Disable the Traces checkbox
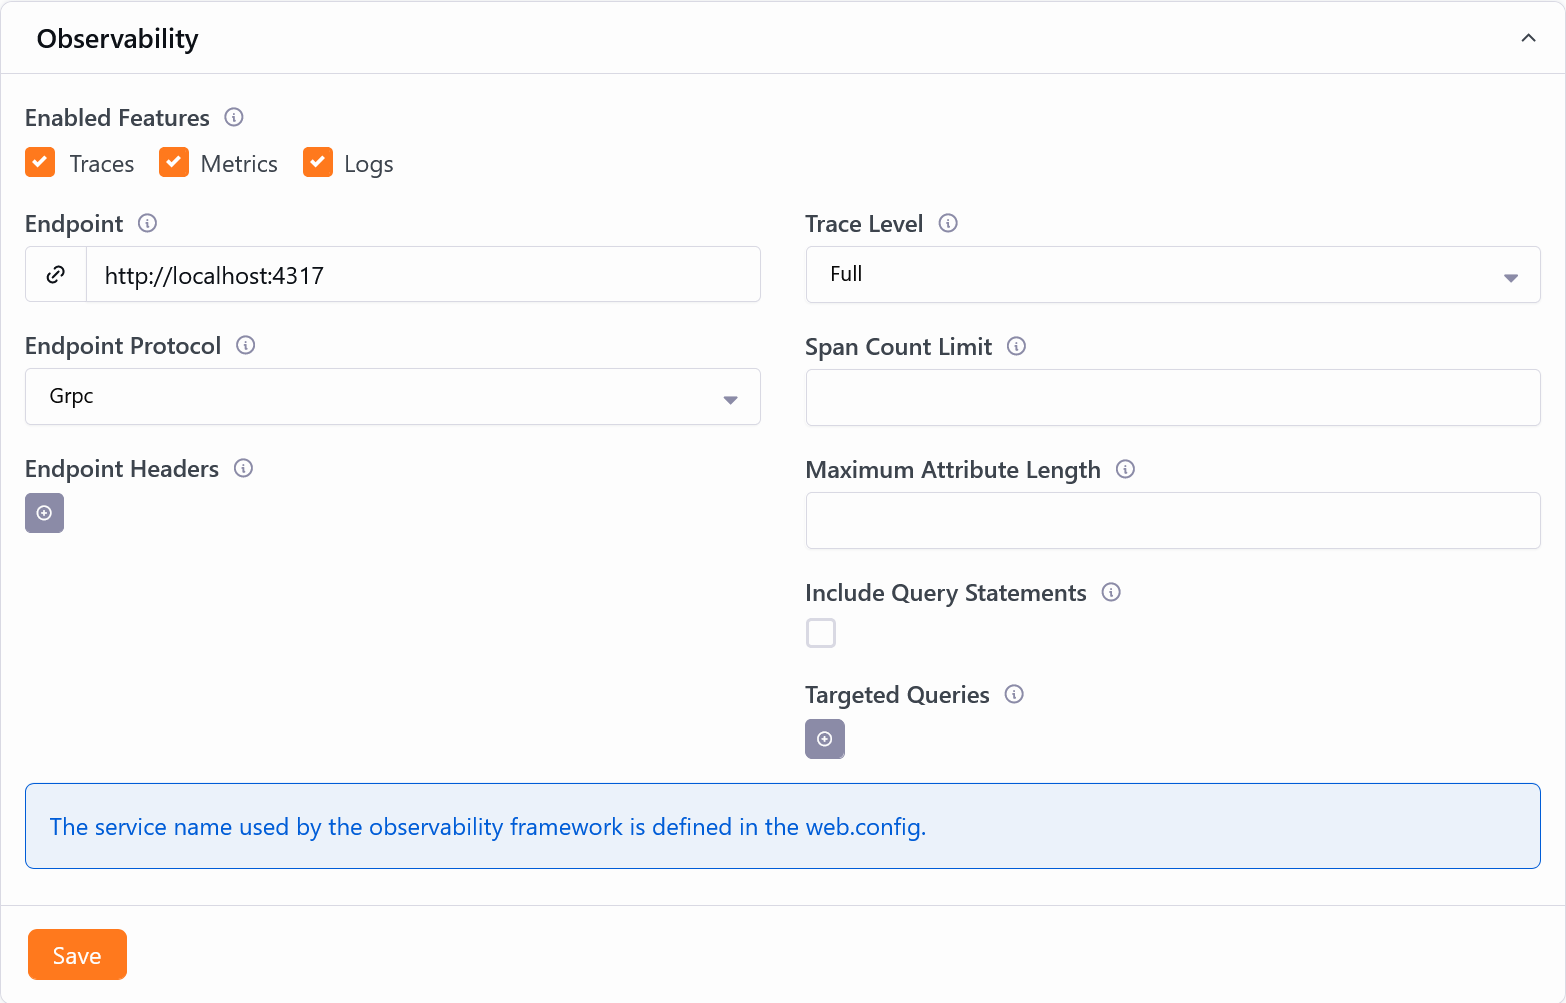This screenshot has width=1566, height=1003. [40, 162]
